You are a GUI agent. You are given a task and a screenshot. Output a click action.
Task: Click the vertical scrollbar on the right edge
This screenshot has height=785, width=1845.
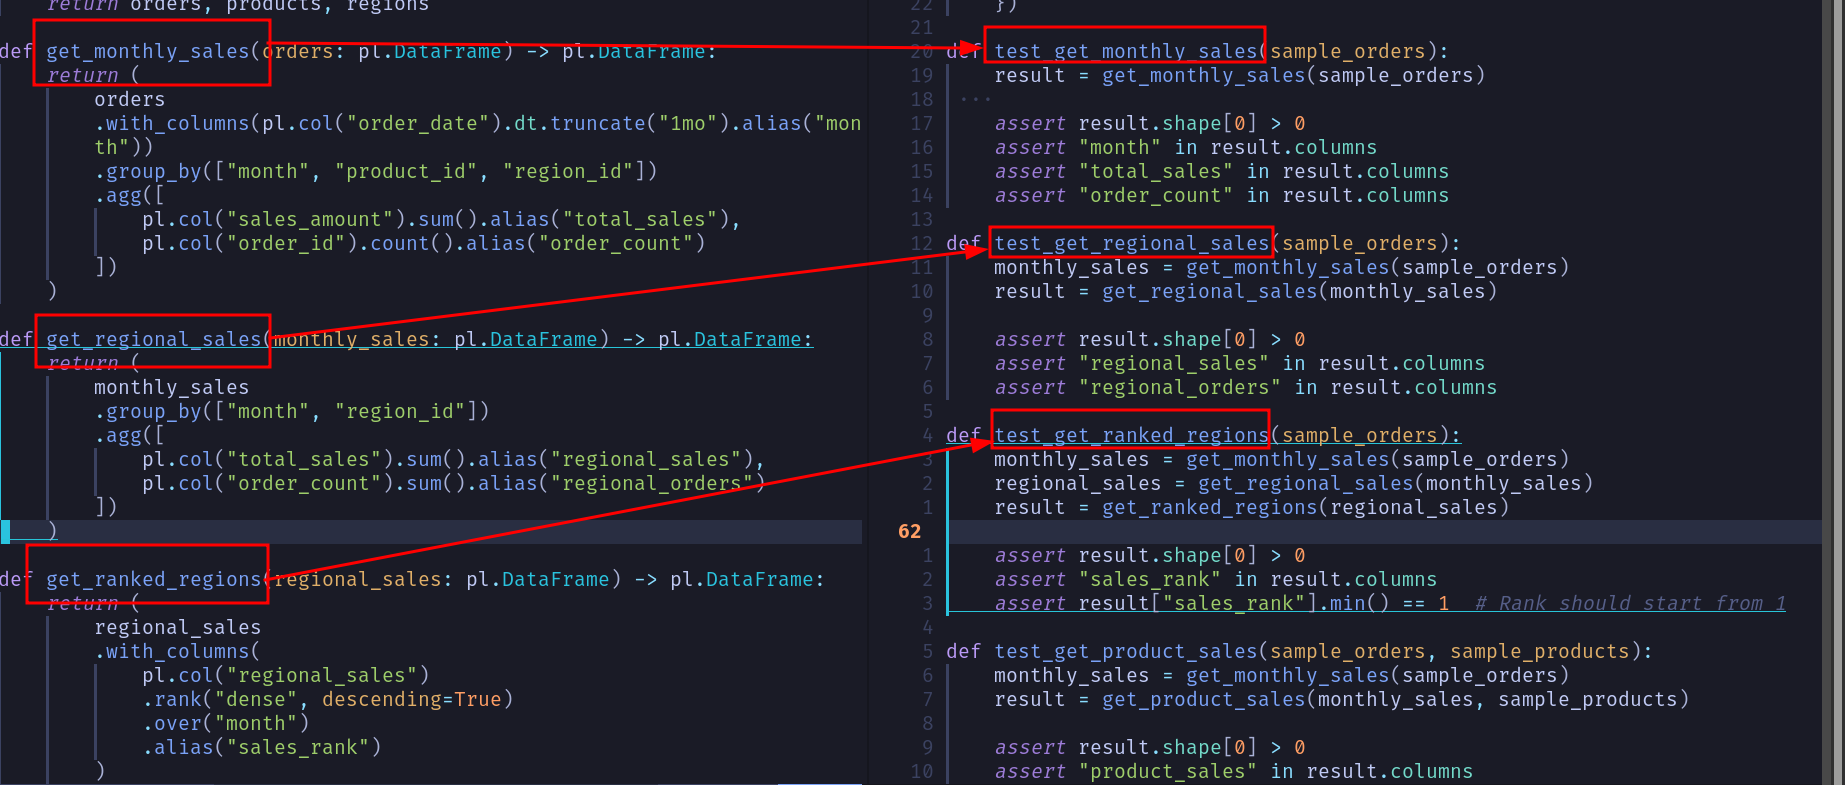tap(1835, 392)
